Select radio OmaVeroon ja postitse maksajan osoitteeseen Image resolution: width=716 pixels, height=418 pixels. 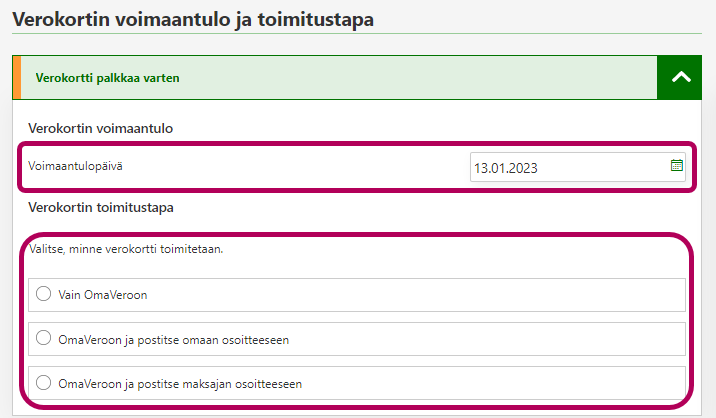pyautogui.click(x=43, y=382)
